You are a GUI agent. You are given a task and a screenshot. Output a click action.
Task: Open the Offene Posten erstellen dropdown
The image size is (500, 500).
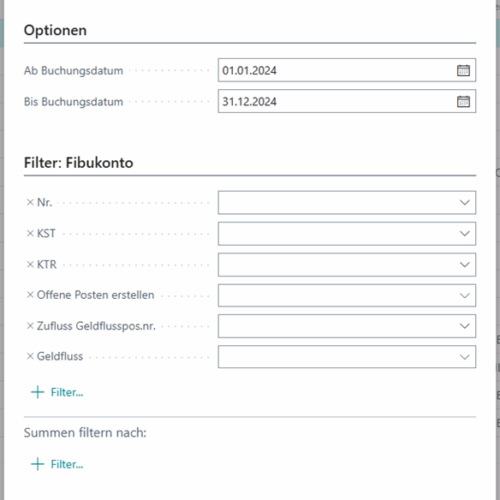(x=464, y=295)
